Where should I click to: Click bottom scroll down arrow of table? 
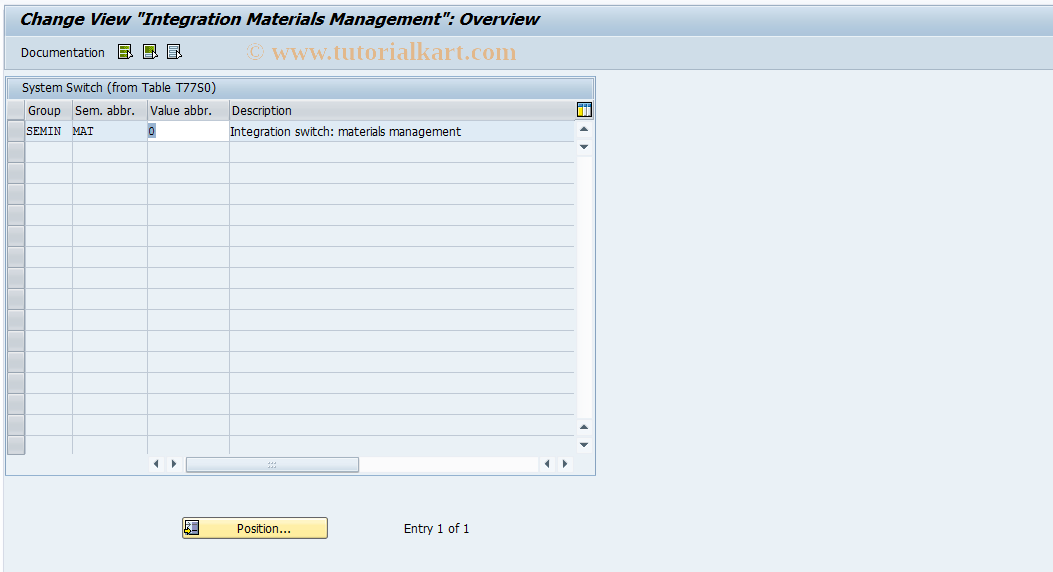point(584,444)
